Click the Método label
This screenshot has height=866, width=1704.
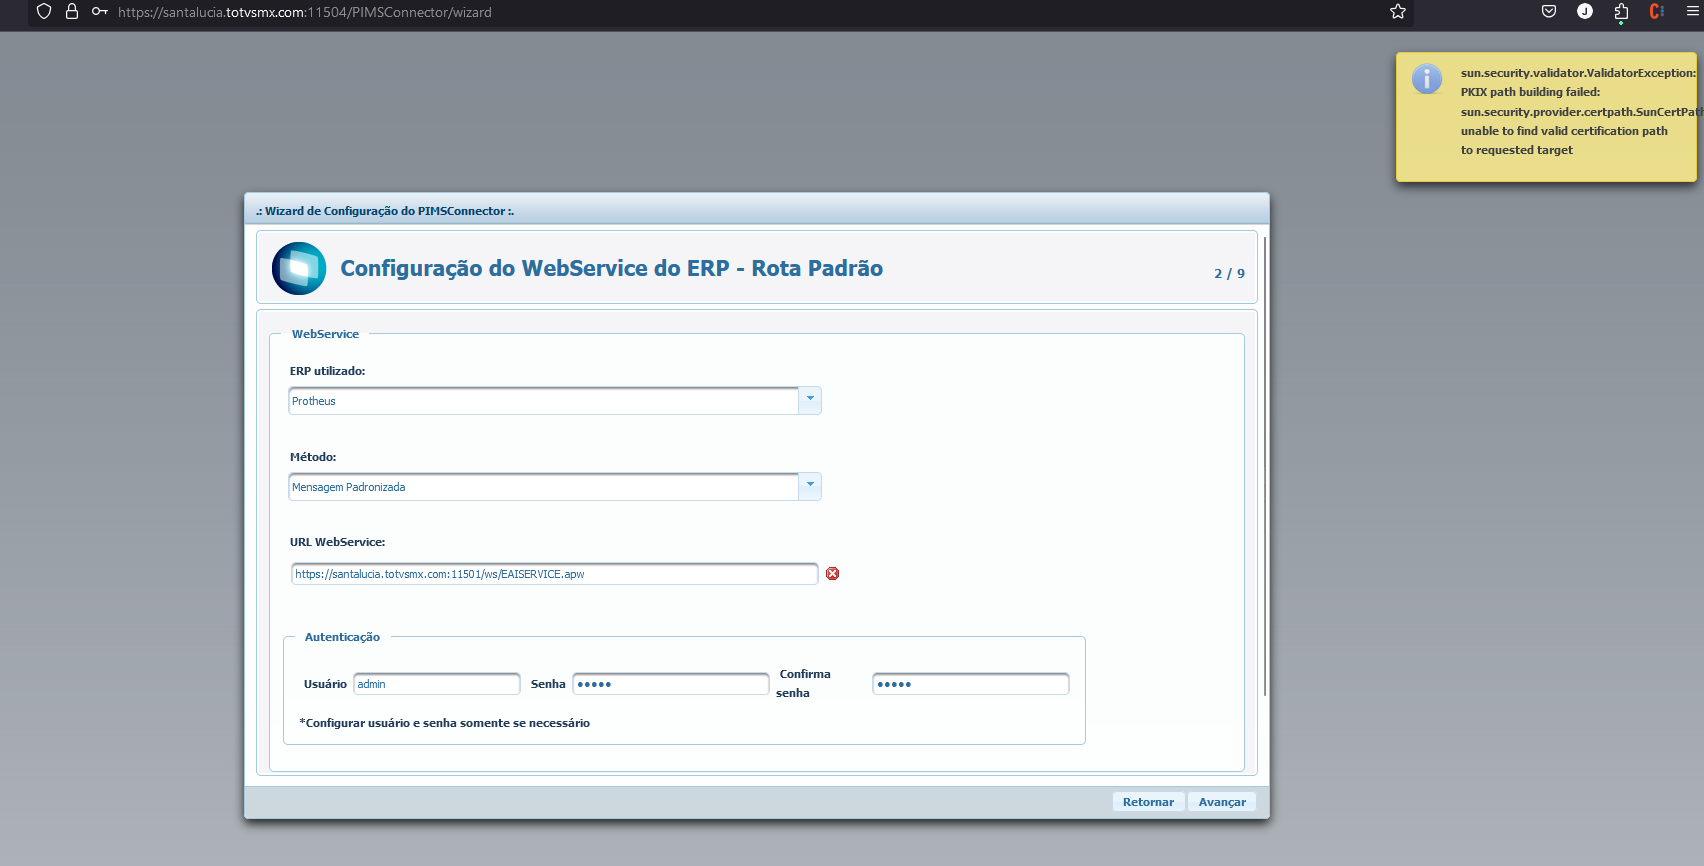[x=313, y=457]
